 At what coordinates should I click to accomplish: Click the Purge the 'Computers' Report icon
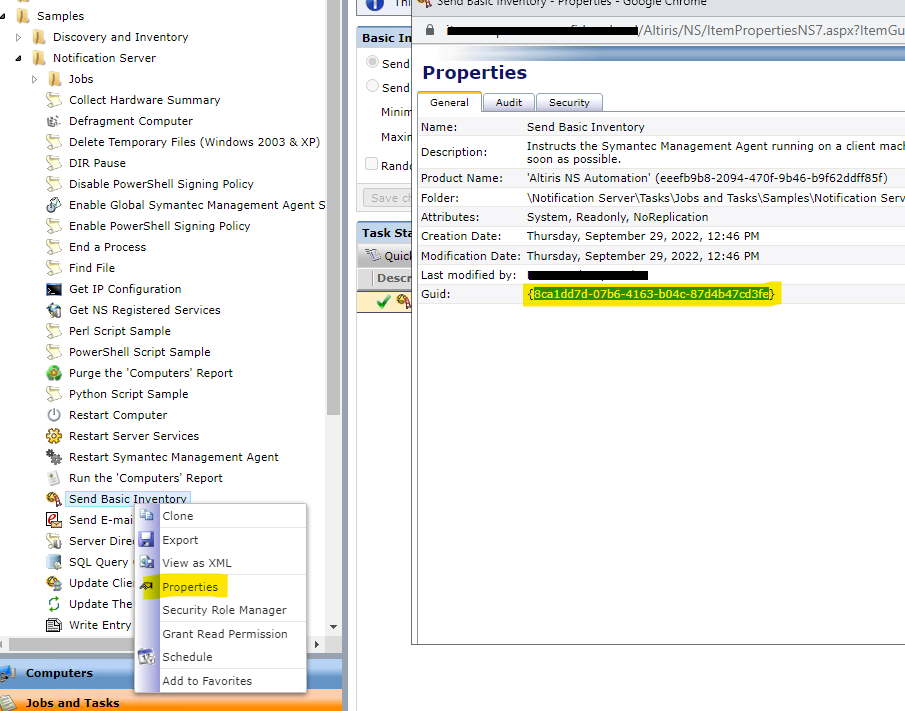coord(54,373)
